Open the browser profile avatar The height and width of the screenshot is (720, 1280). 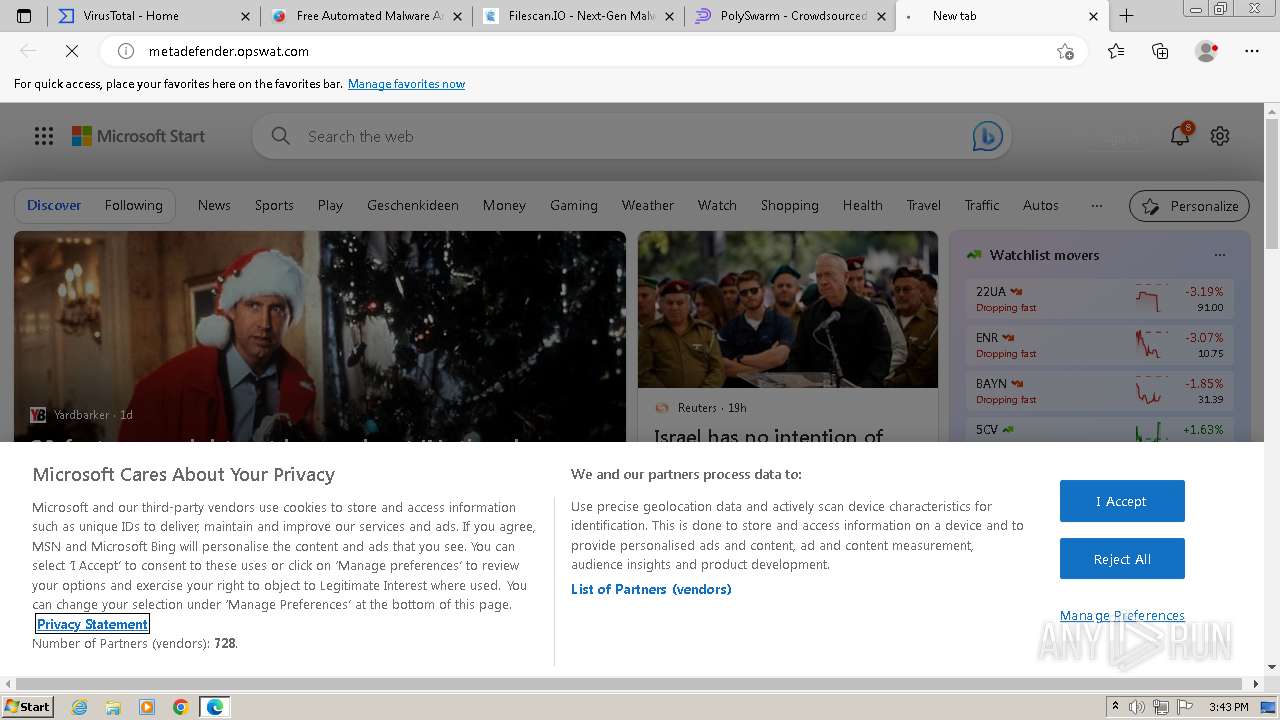click(x=1206, y=51)
